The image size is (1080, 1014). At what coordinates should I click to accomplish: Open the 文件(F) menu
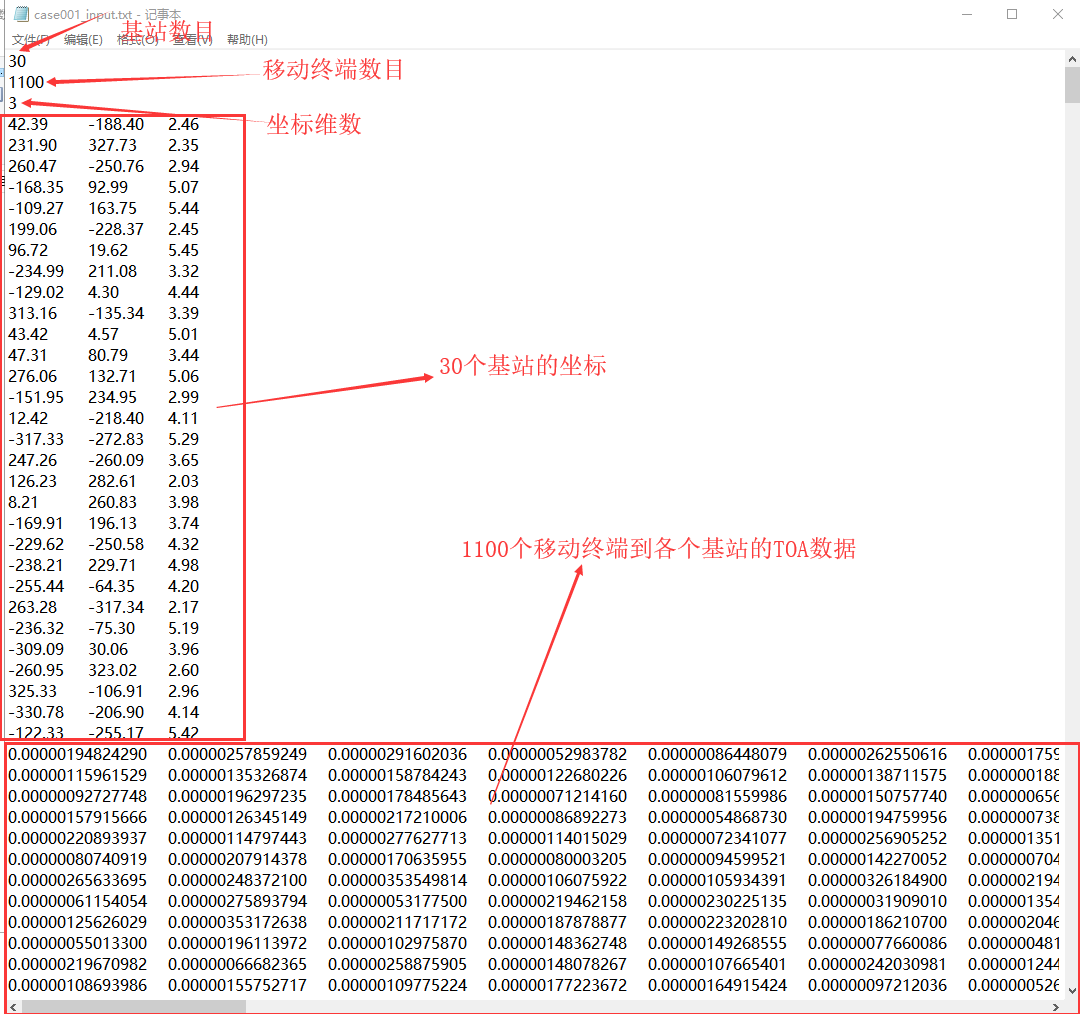pos(31,40)
